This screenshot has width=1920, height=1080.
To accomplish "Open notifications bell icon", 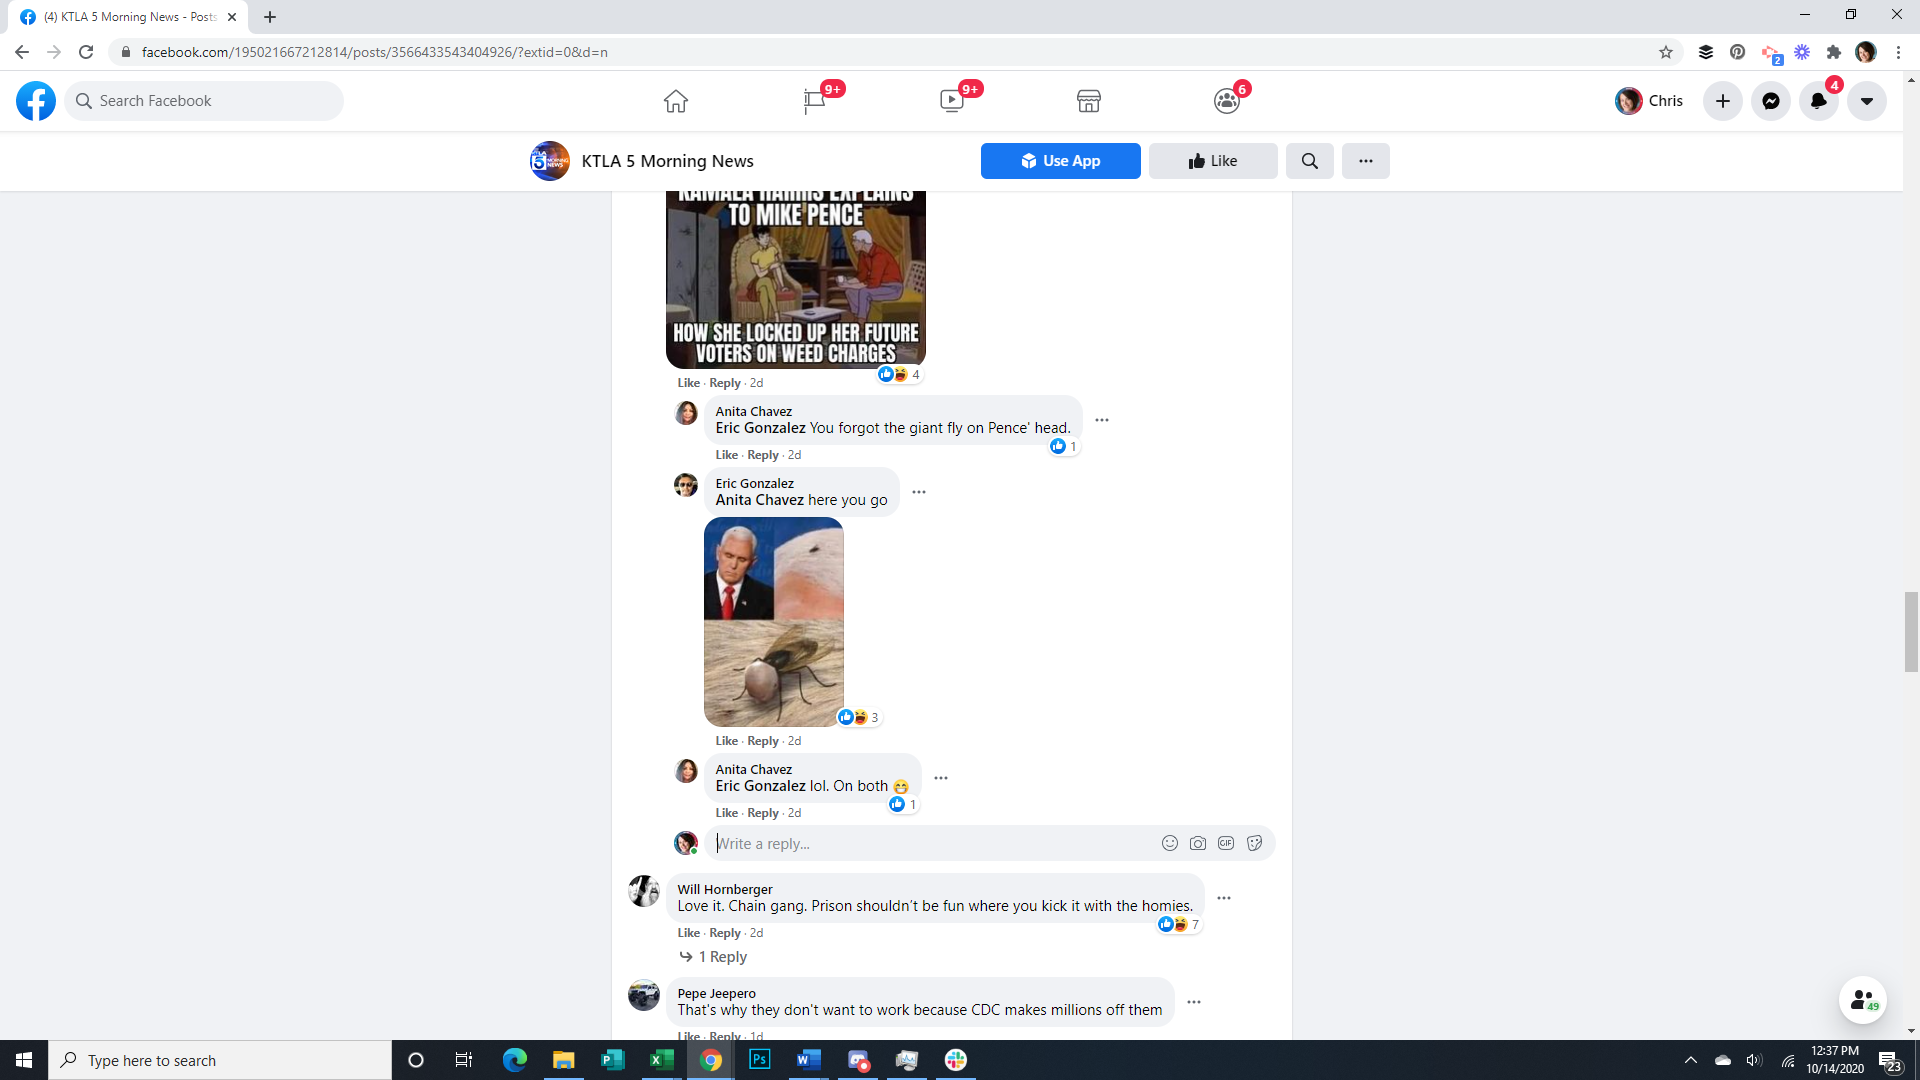I will [1818, 101].
